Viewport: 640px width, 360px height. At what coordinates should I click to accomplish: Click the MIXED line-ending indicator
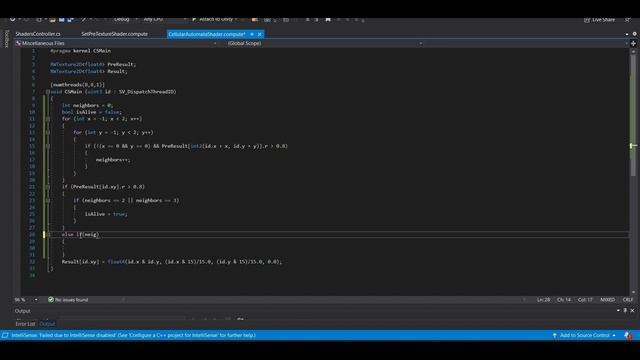click(607, 300)
